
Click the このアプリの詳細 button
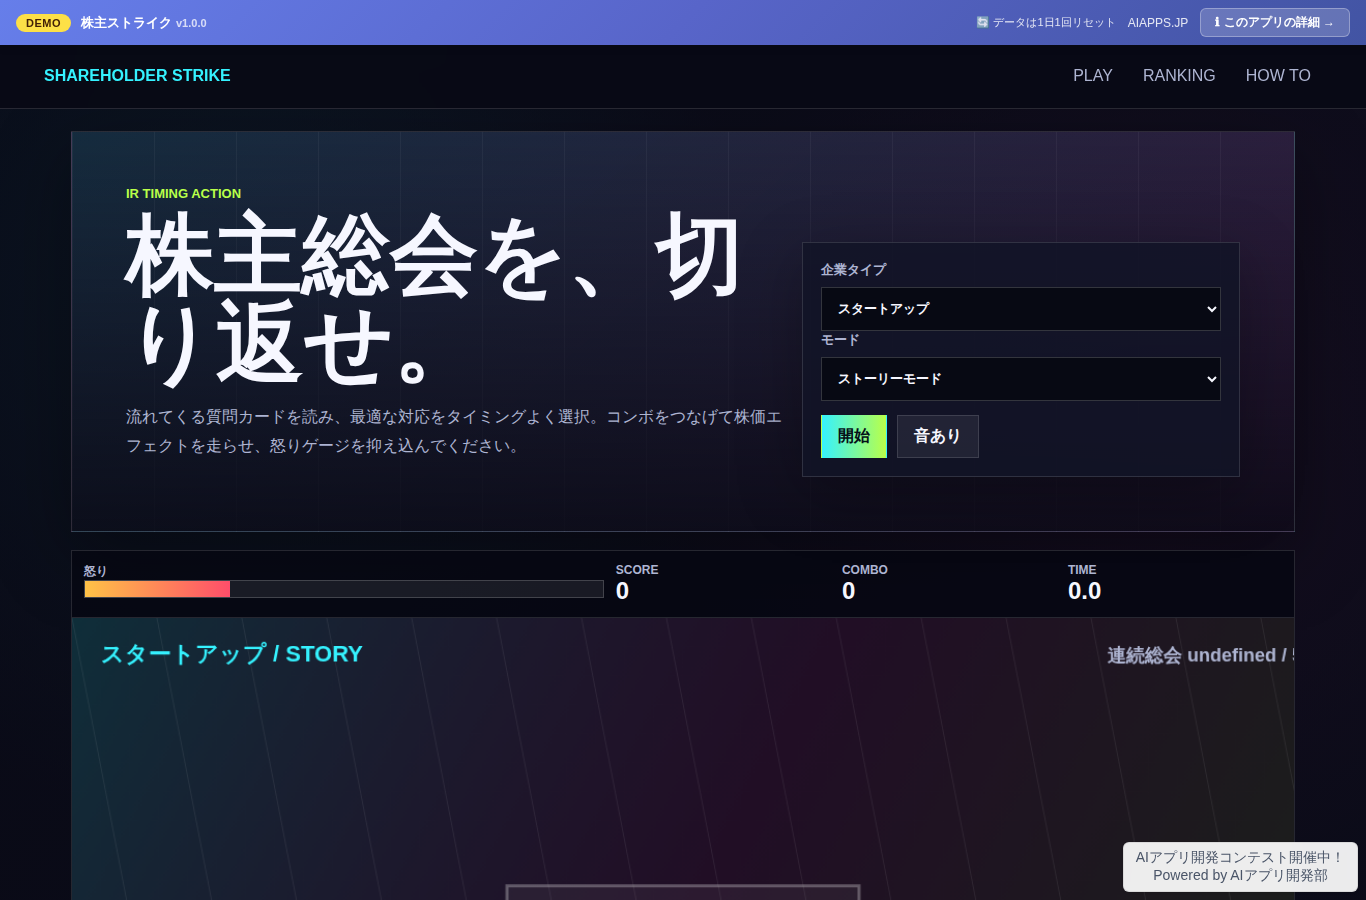[1274, 22]
